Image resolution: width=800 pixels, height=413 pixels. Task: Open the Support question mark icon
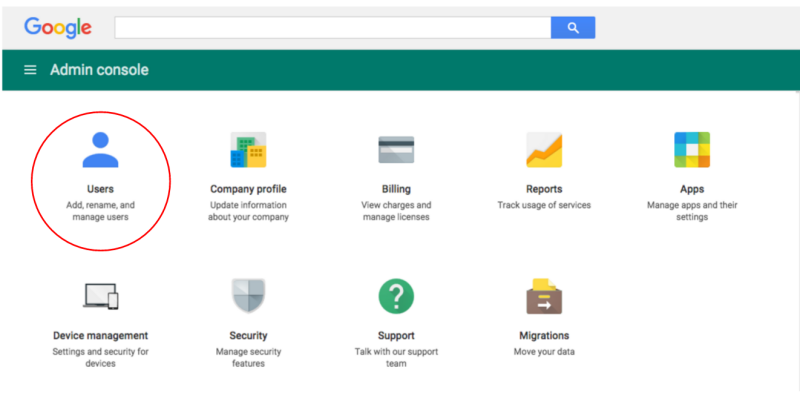click(x=396, y=296)
